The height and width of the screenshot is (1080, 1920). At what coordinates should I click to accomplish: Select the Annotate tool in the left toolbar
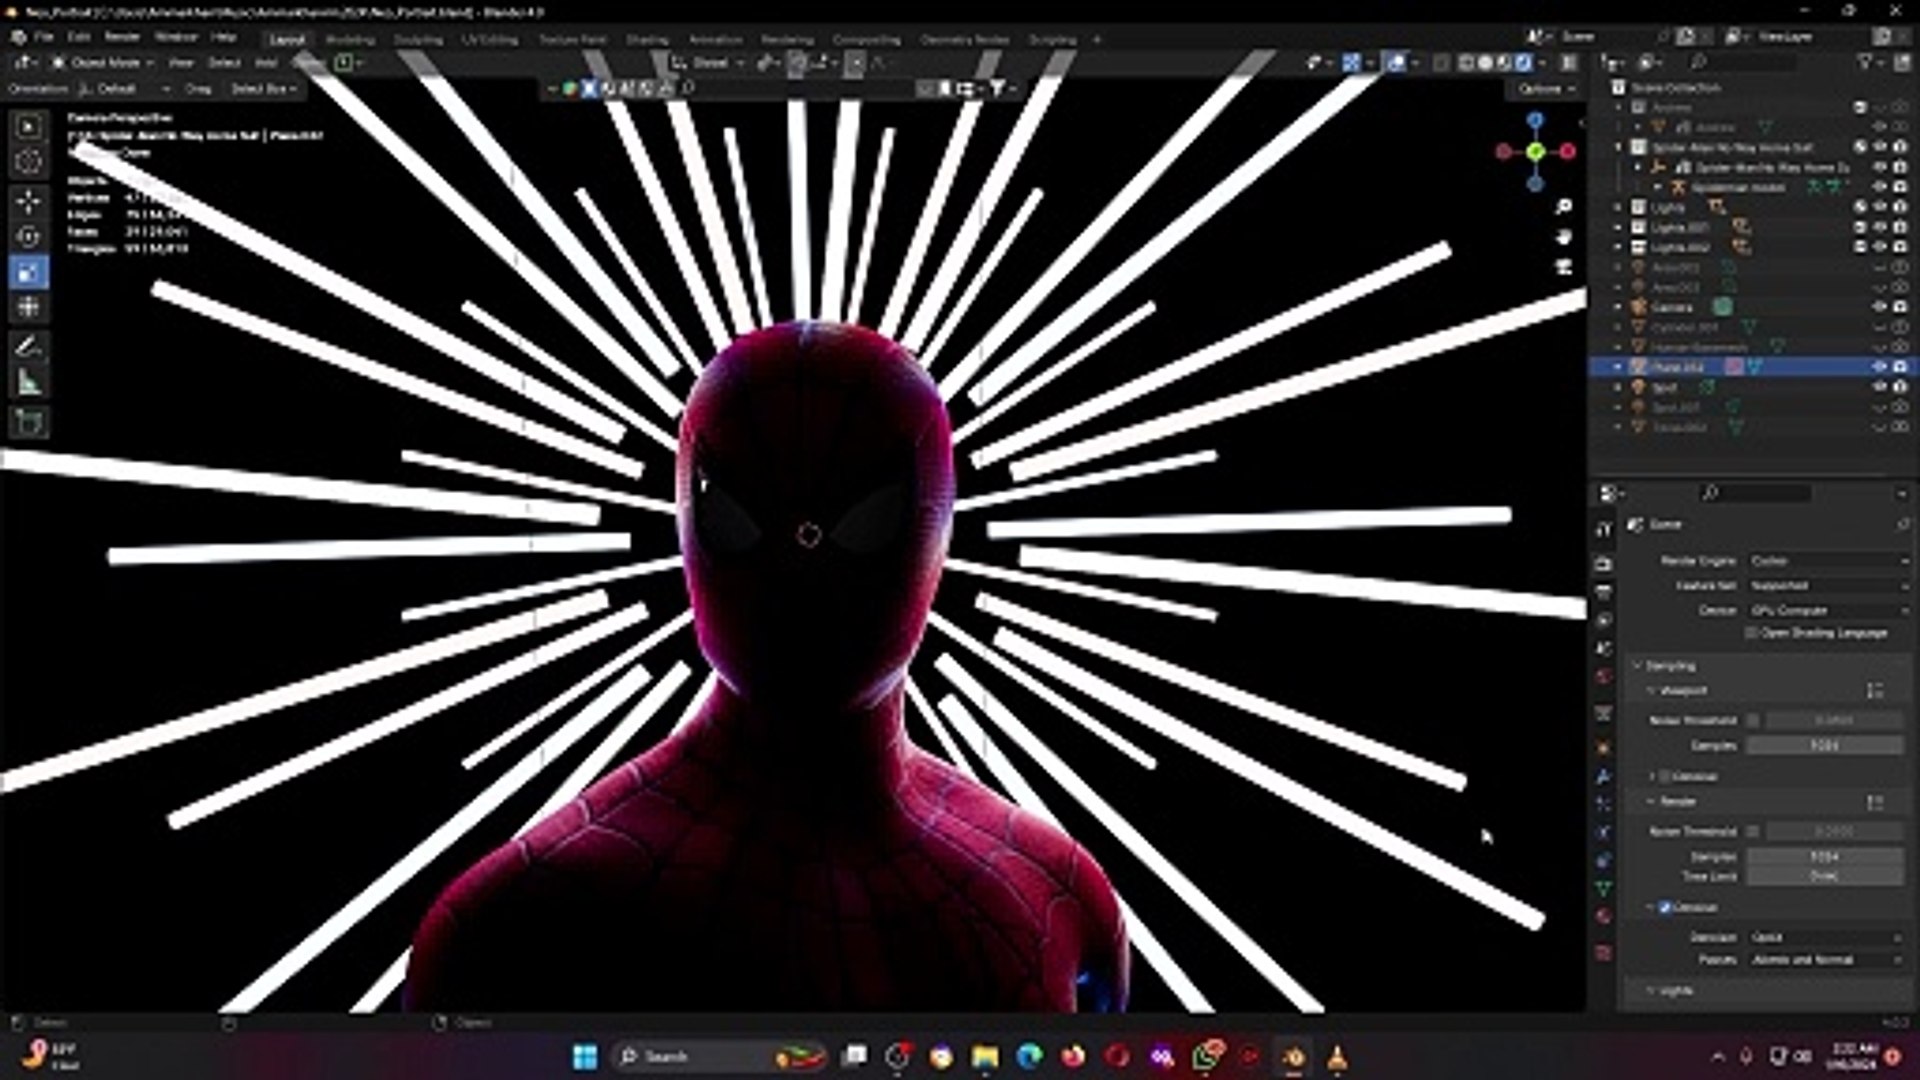pos(29,347)
